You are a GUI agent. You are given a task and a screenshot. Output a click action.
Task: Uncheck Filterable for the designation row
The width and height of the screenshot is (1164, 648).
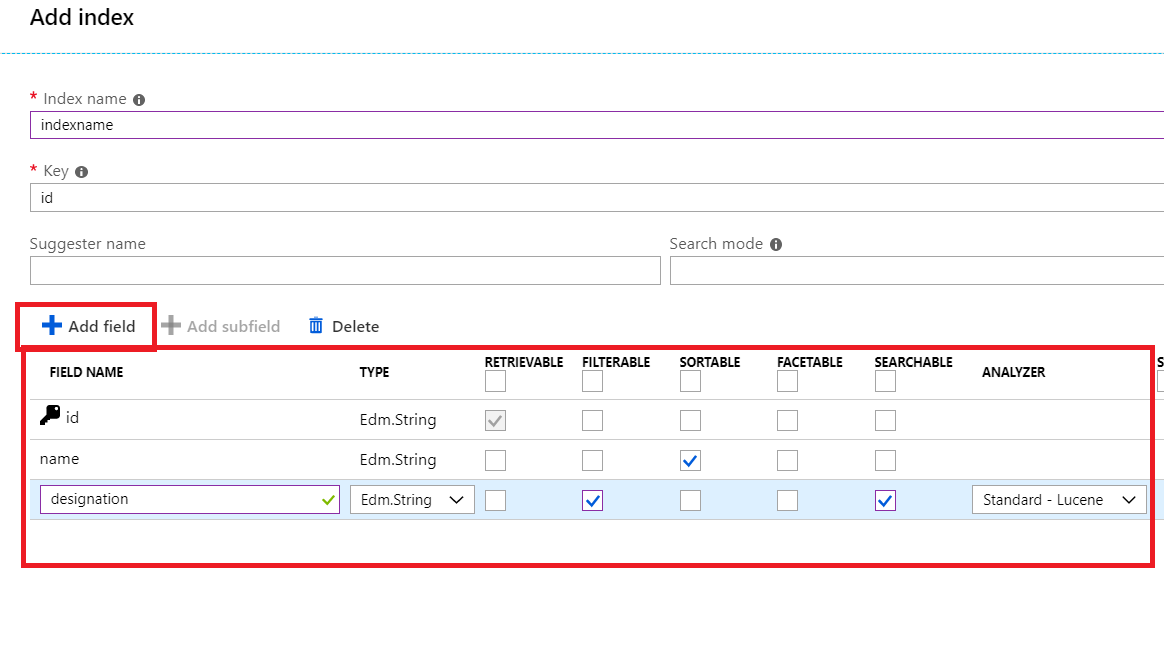point(593,499)
